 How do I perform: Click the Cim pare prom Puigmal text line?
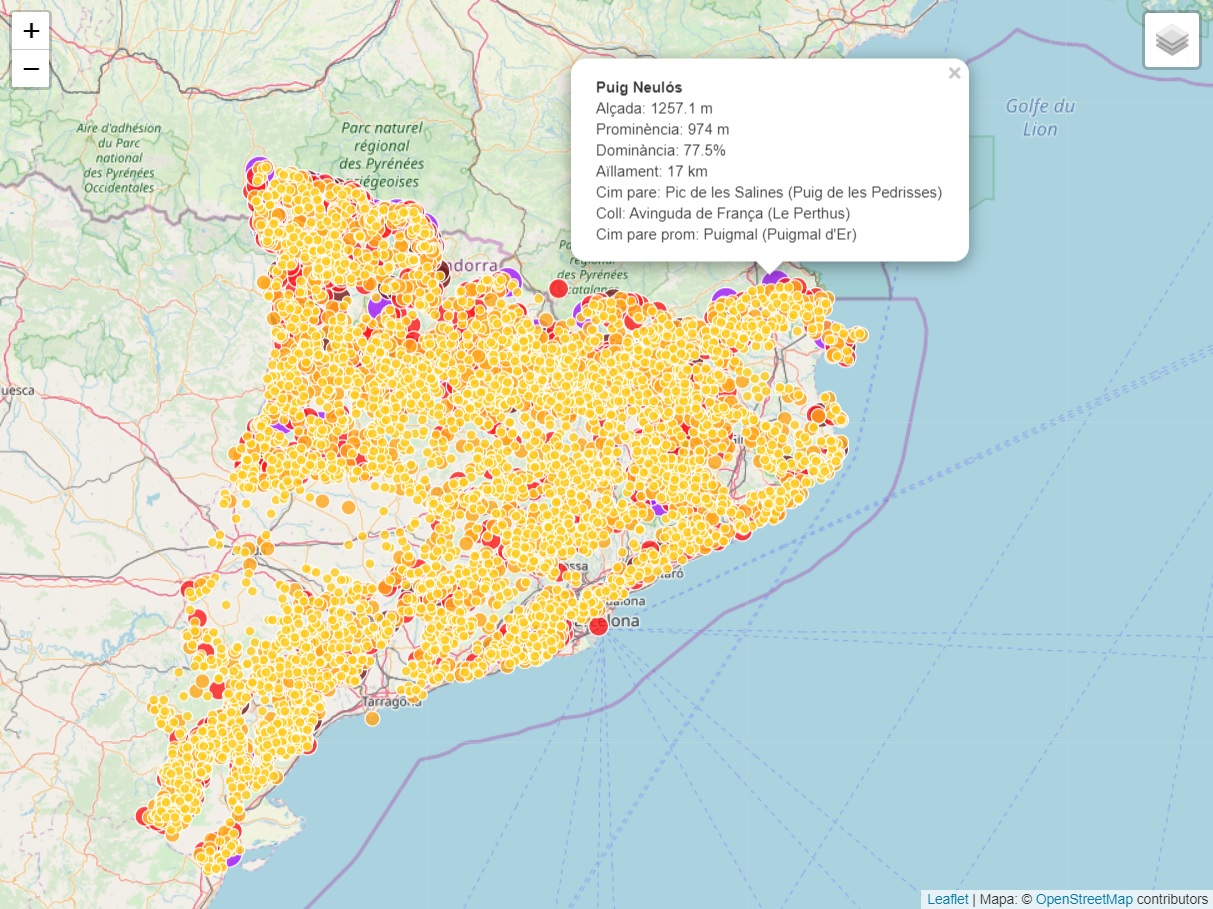click(x=726, y=234)
